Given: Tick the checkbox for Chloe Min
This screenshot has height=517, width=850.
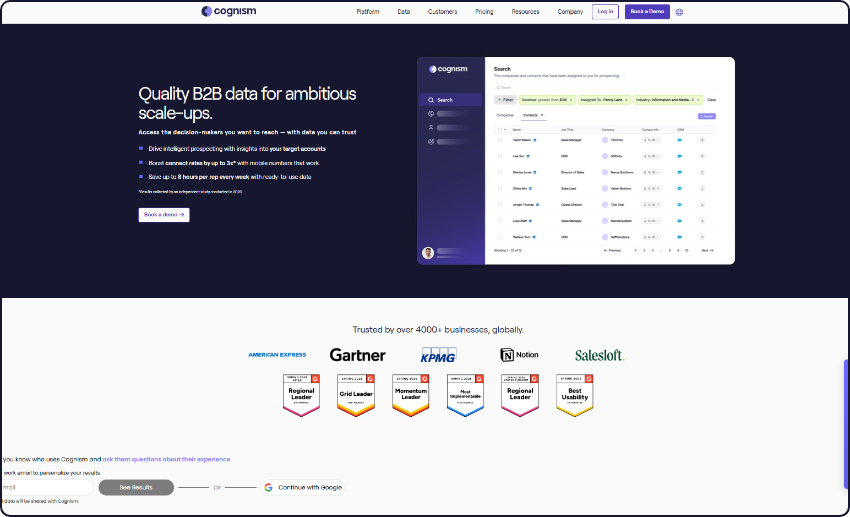Looking at the screenshot, I should point(500,189).
